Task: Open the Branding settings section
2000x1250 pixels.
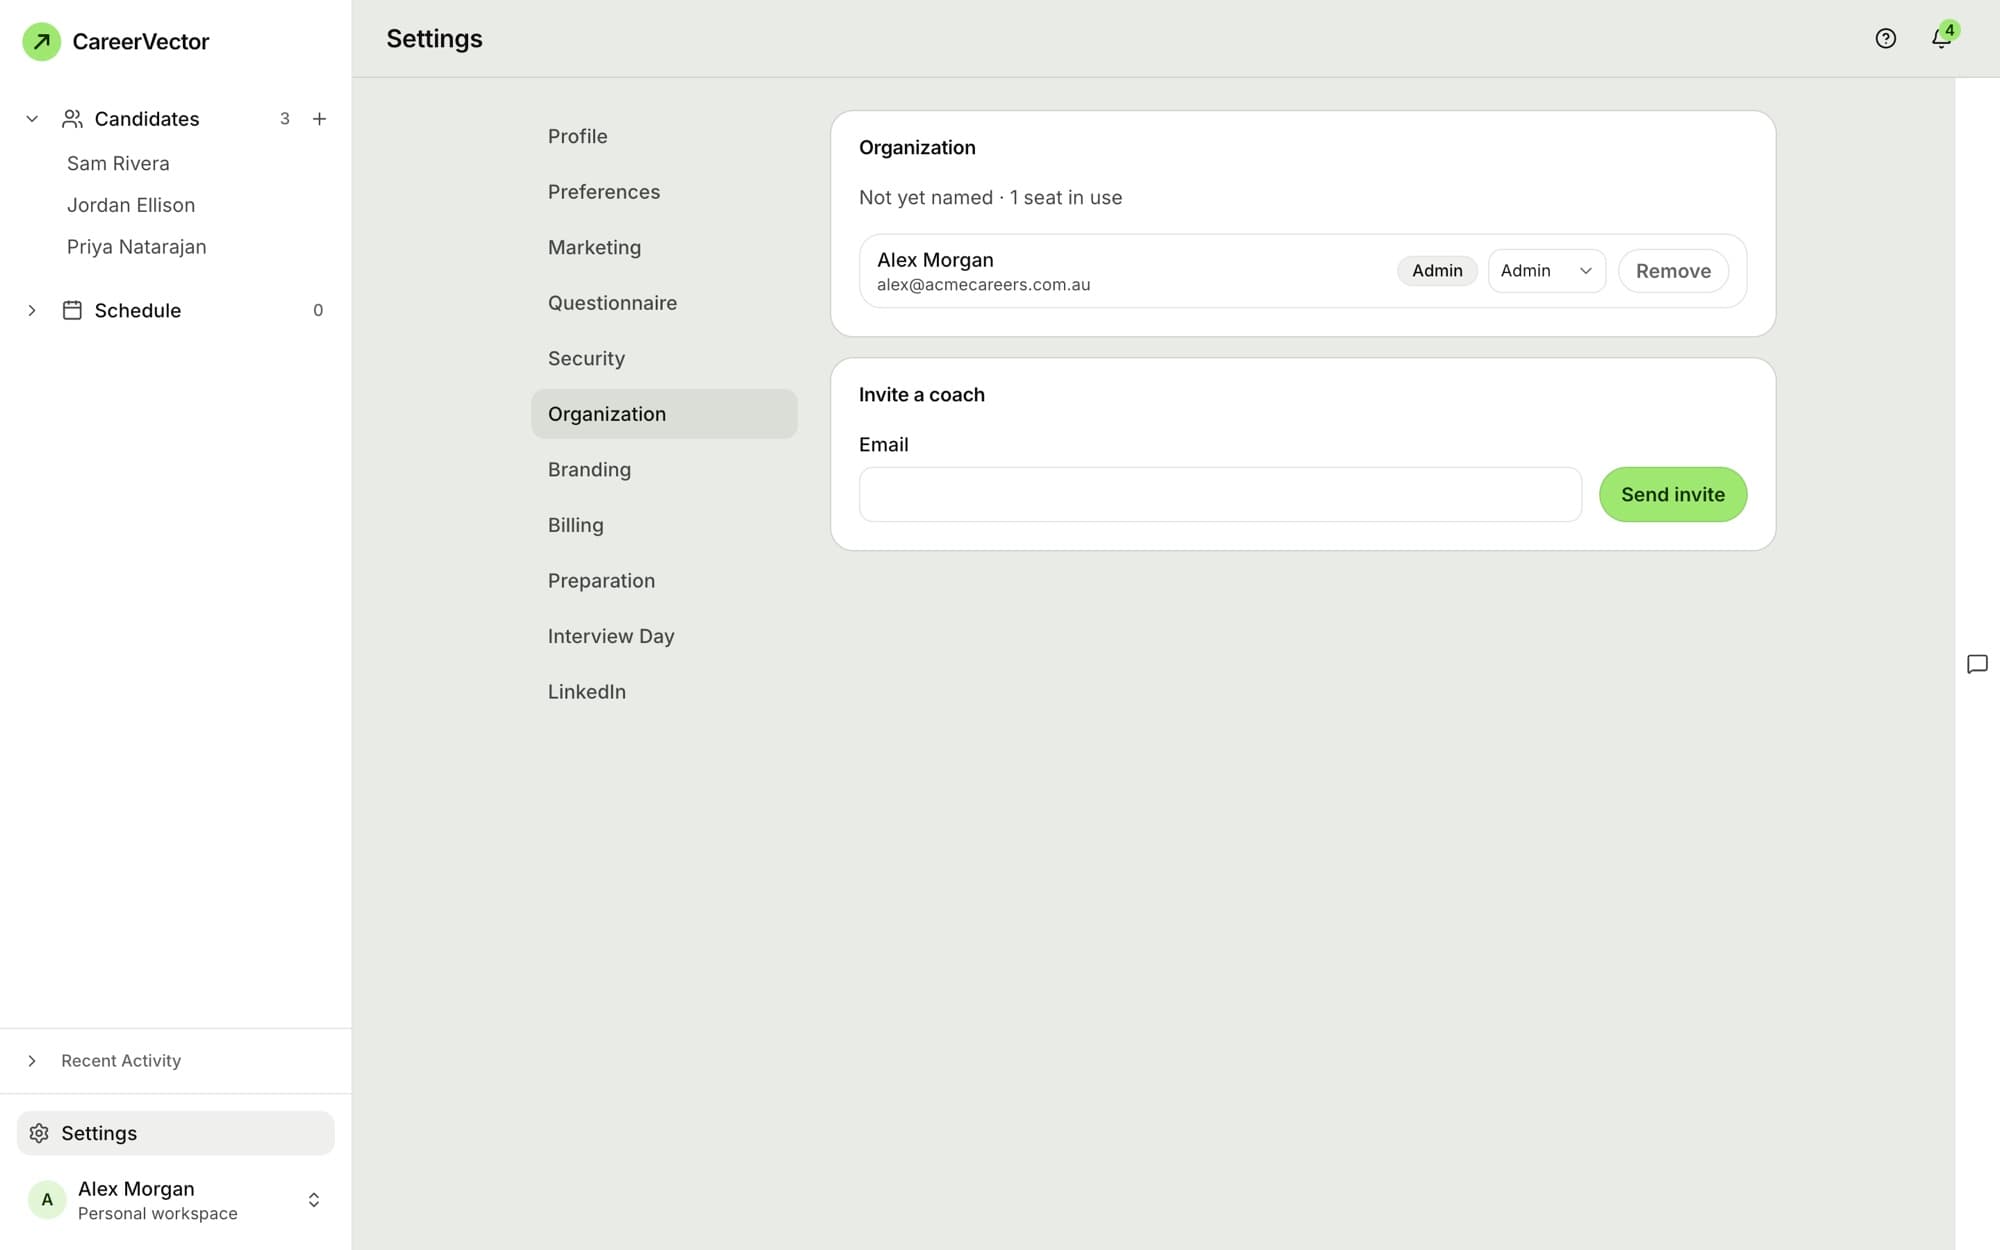Action: [x=664, y=469]
